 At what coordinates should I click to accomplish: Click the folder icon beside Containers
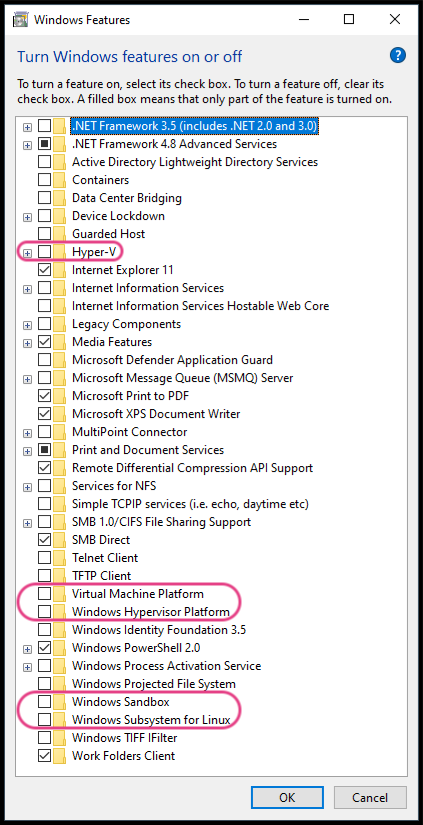pyautogui.click(x=60, y=180)
